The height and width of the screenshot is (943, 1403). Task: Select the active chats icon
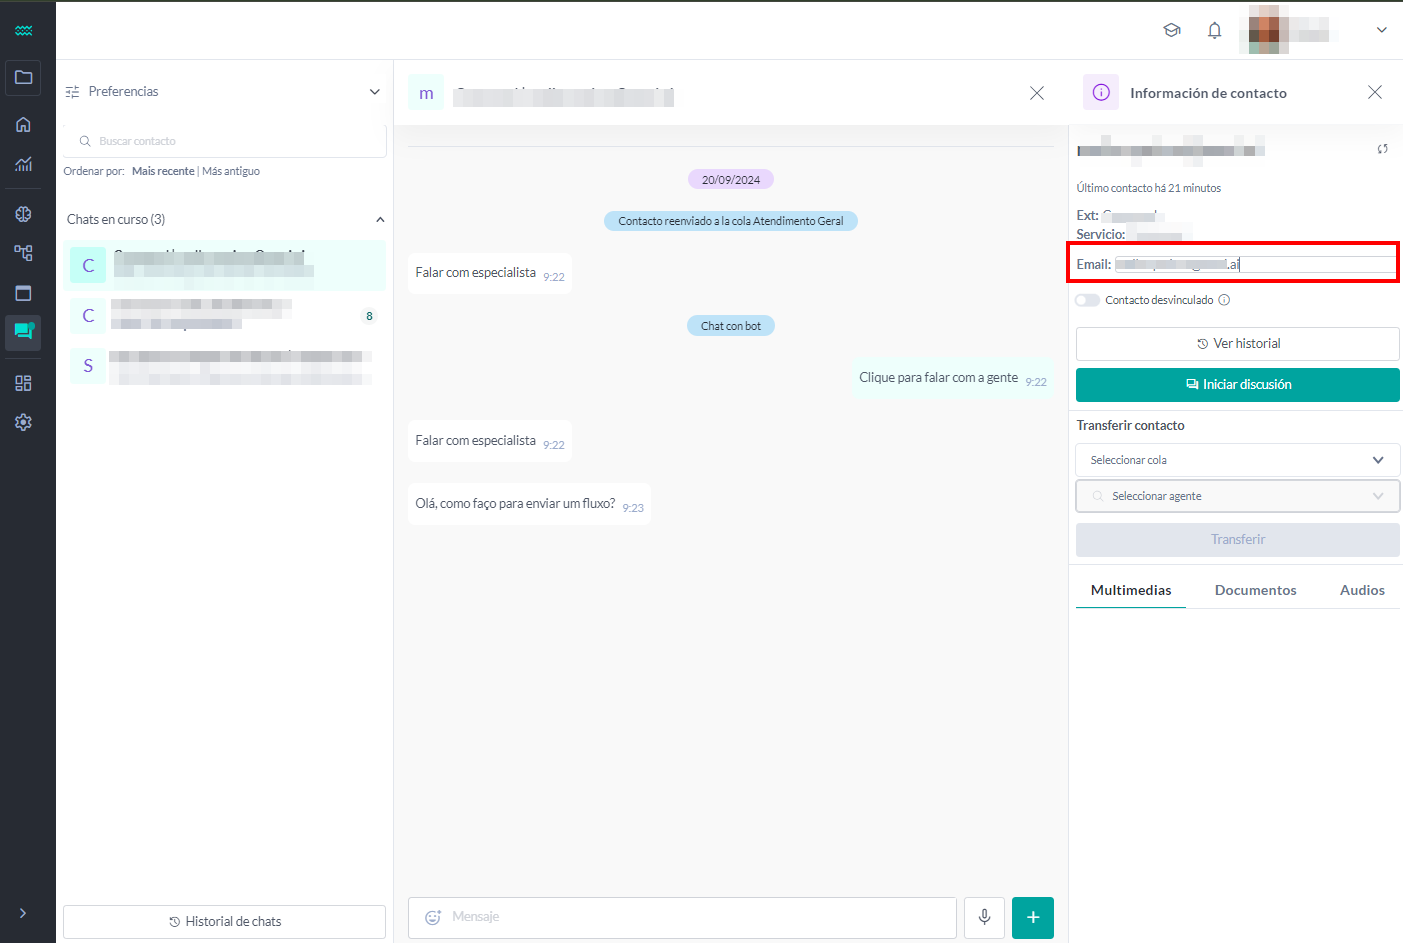[x=23, y=333]
